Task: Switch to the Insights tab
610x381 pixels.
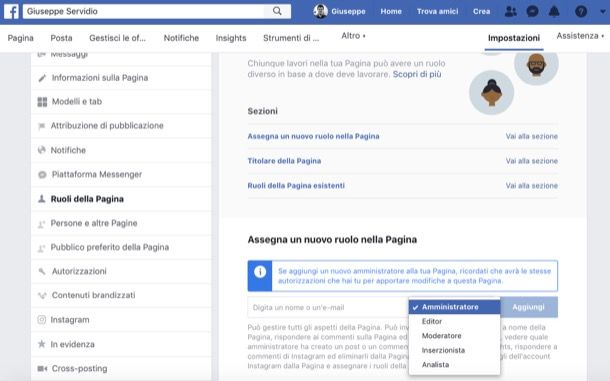Action: point(231,38)
